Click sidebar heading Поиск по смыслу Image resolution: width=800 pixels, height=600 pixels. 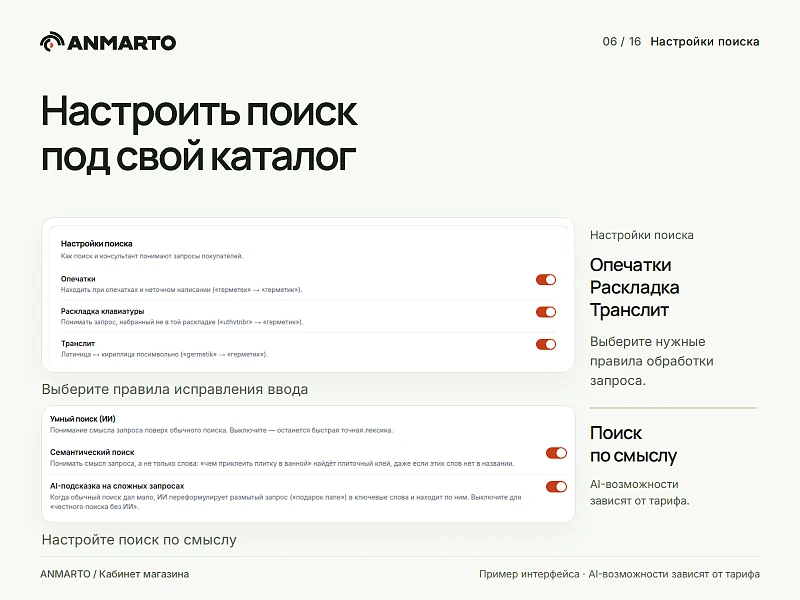tap(633, 444)
